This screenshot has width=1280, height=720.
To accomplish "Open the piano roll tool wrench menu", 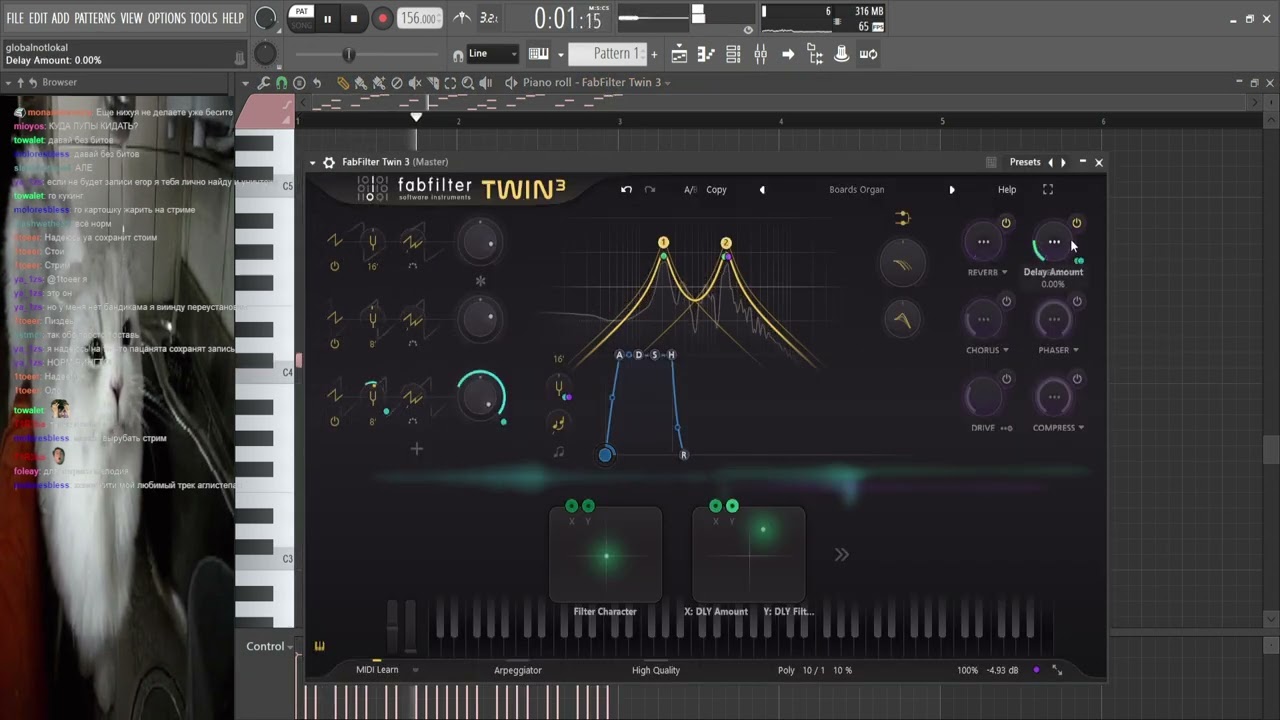I will [264, 83].
